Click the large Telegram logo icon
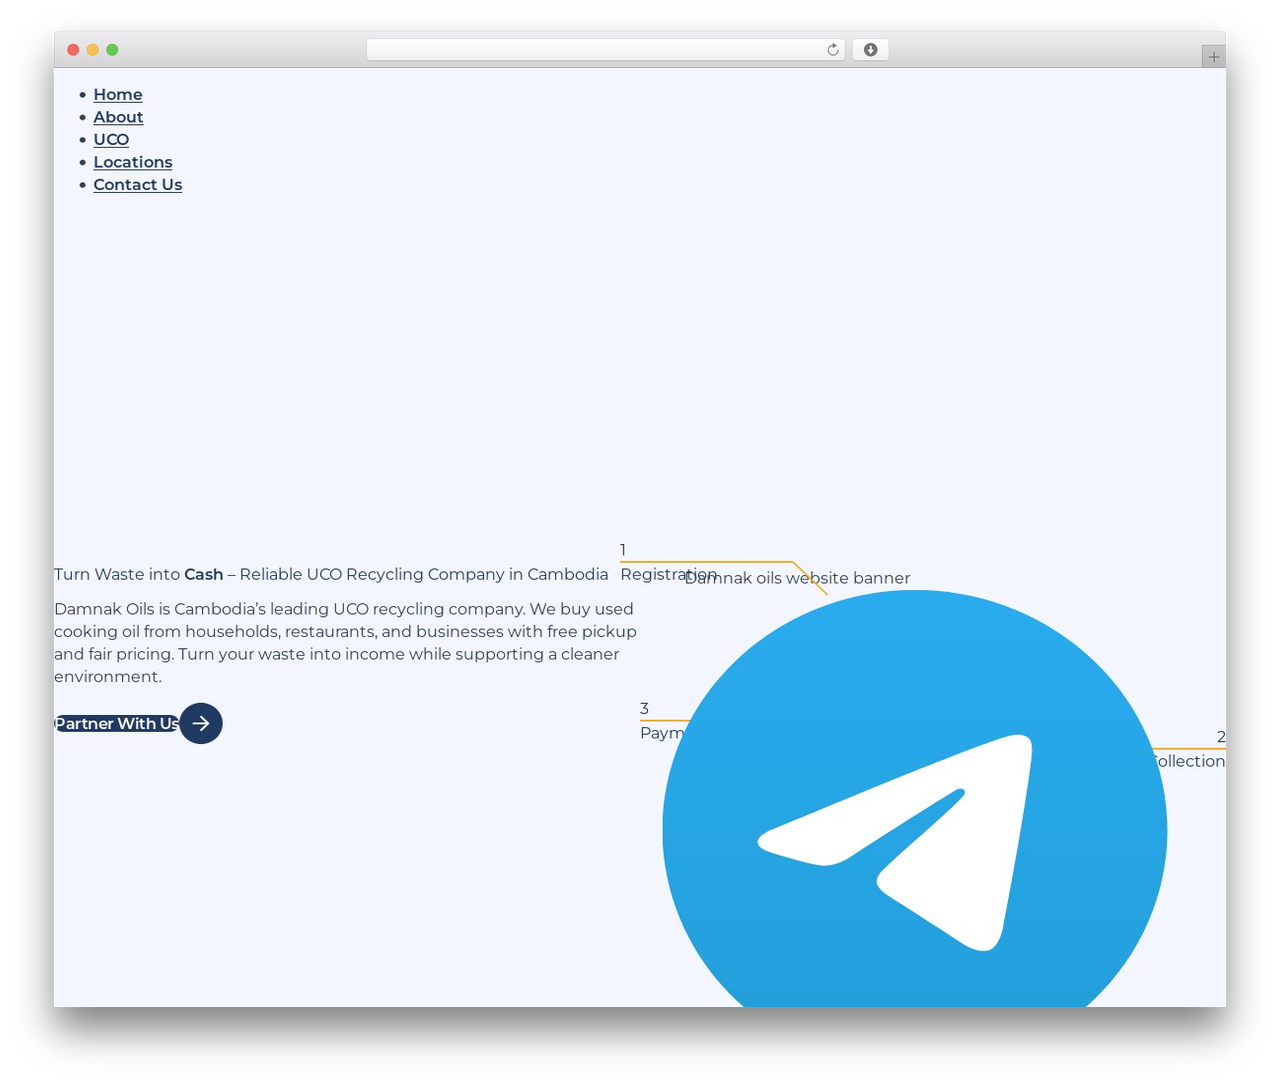The height and width of the screenshot is (1084, 1280). [x=914, y=798]
